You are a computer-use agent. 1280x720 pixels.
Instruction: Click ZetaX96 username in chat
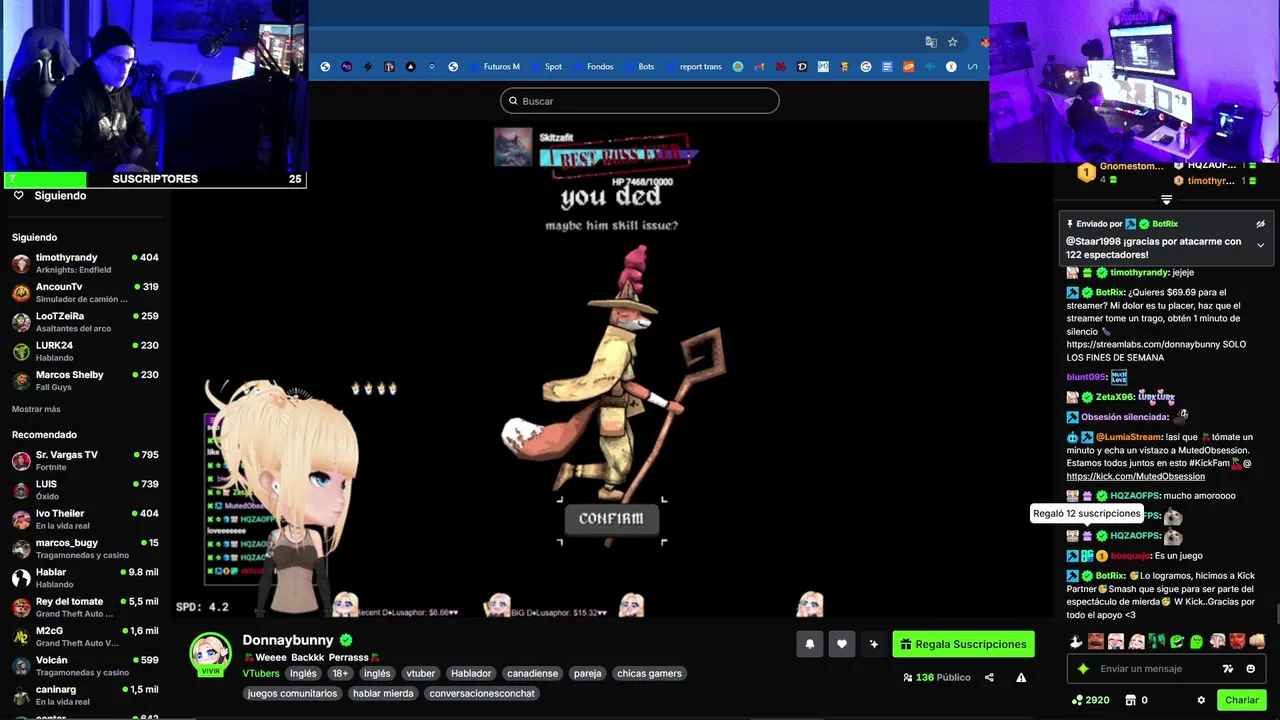[x=1112, y=397]
